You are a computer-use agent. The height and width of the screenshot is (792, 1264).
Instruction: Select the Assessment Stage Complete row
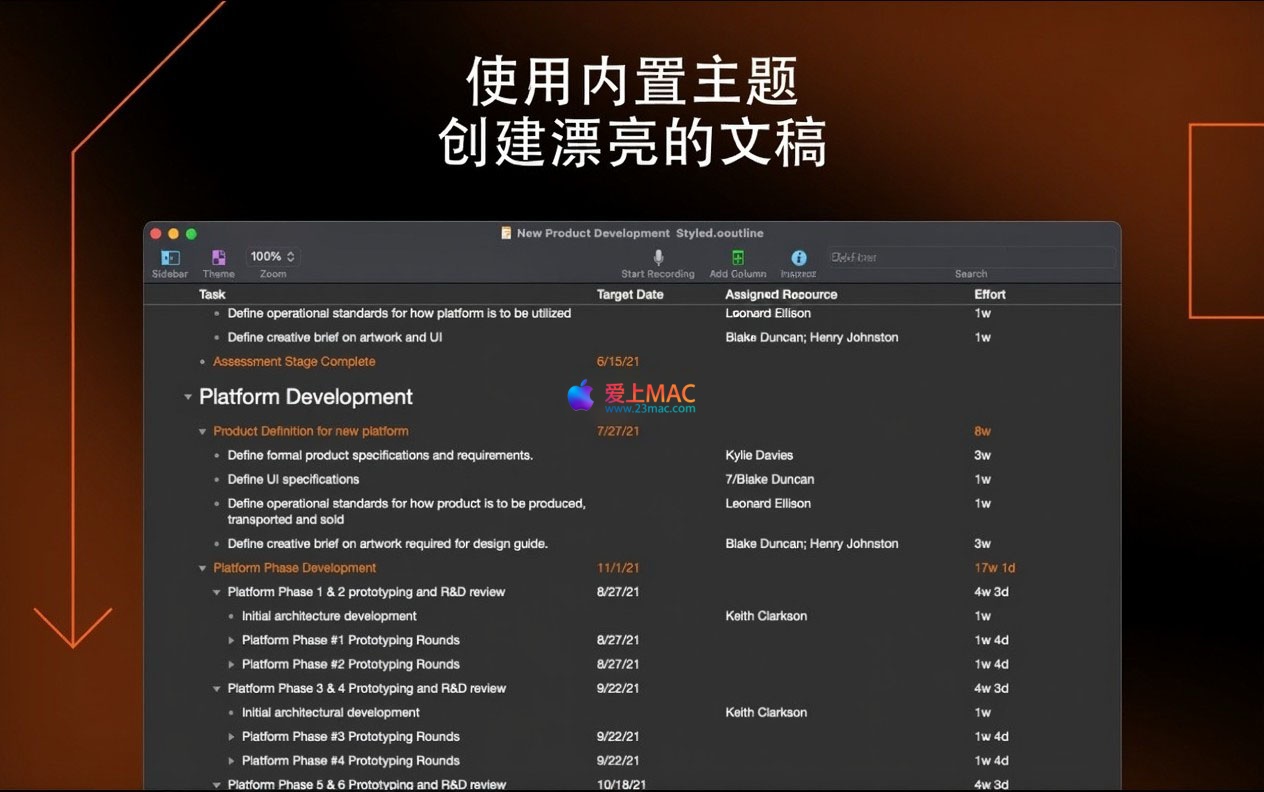coord(294,362)
